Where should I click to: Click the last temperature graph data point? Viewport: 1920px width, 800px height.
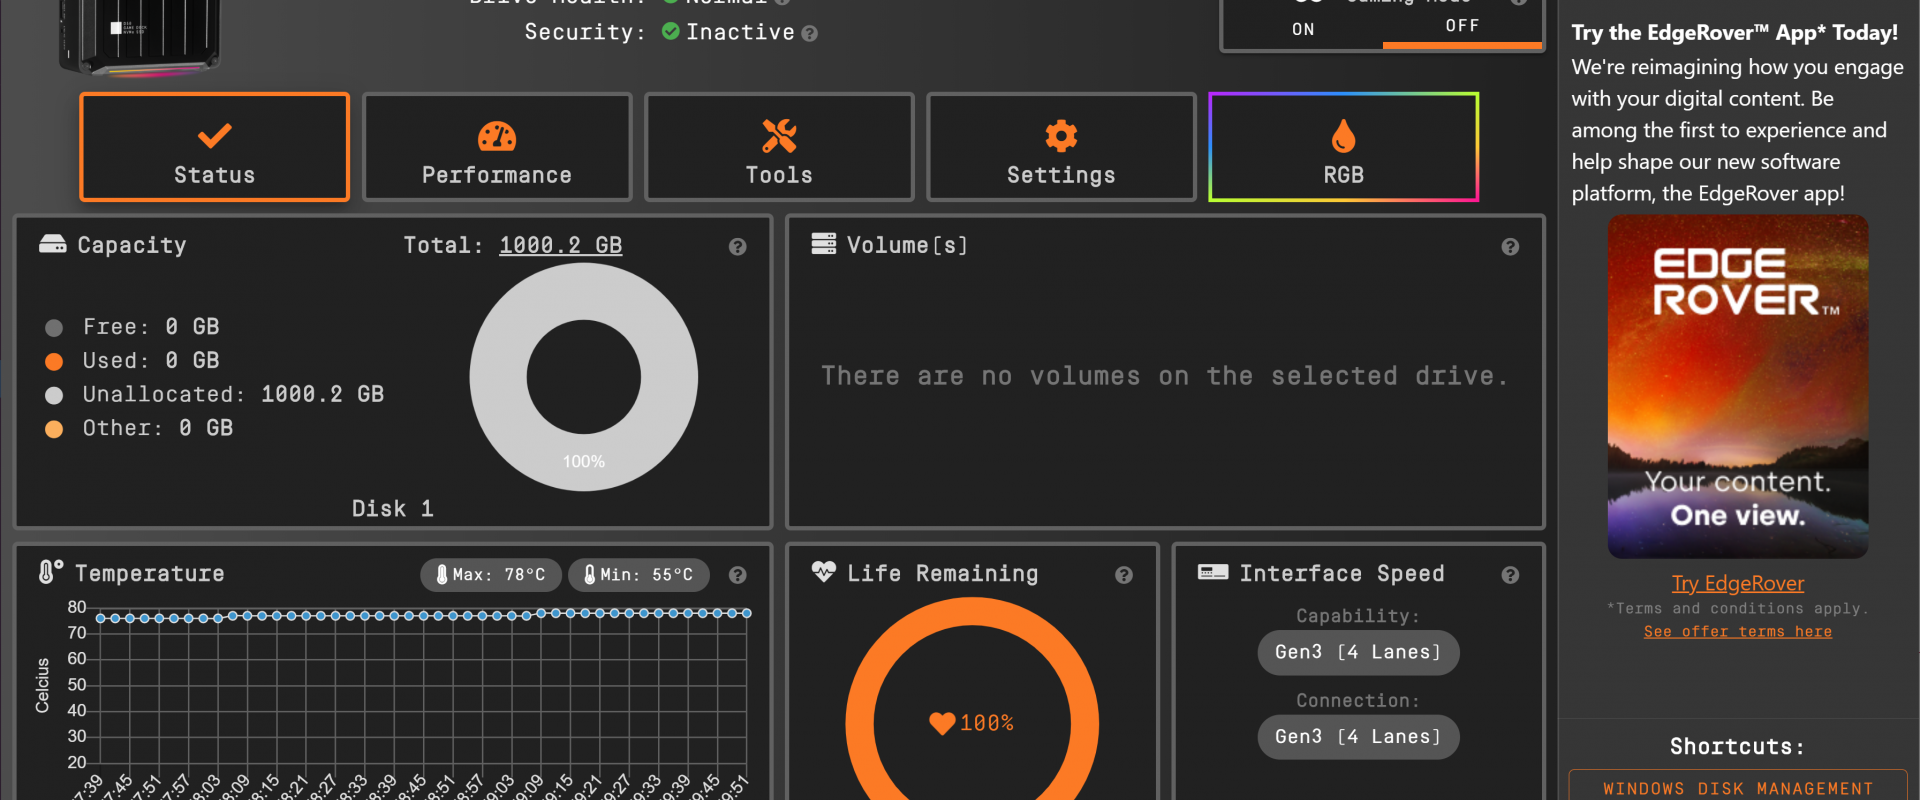pyautogui.click(x=746, y=613)
